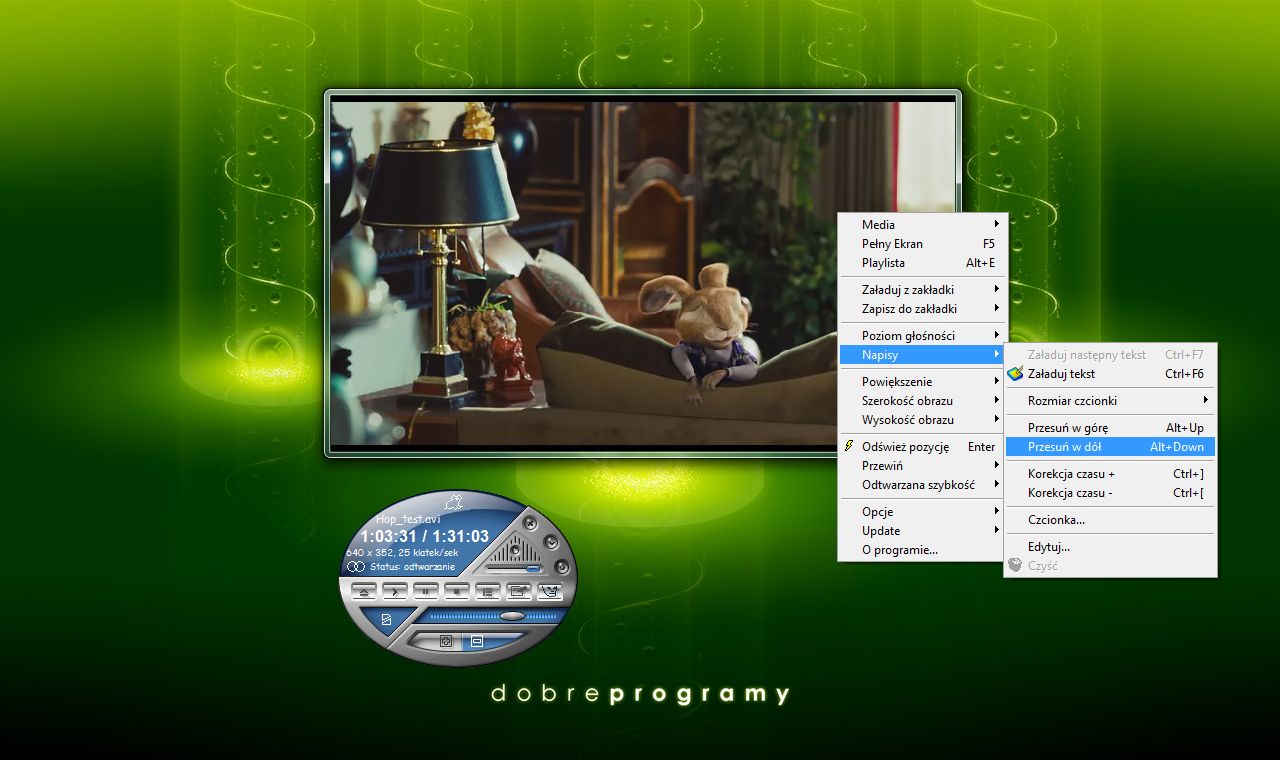Image resolution: width=1280 pixels, height=760 pixels.
Task: Select Załaduj tekst in Napisy submenu
Action: point(1110,373)
